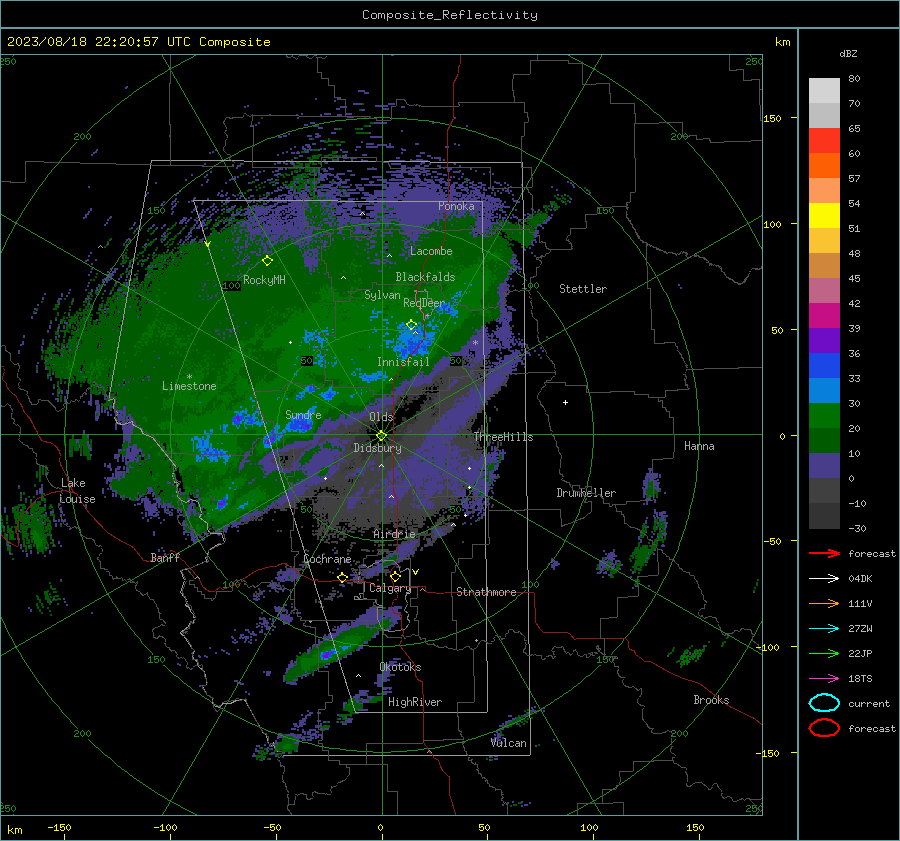Click the yellow diamond marker at Red Deer
This screenshot has width=900, height=841.
point(411,324)
